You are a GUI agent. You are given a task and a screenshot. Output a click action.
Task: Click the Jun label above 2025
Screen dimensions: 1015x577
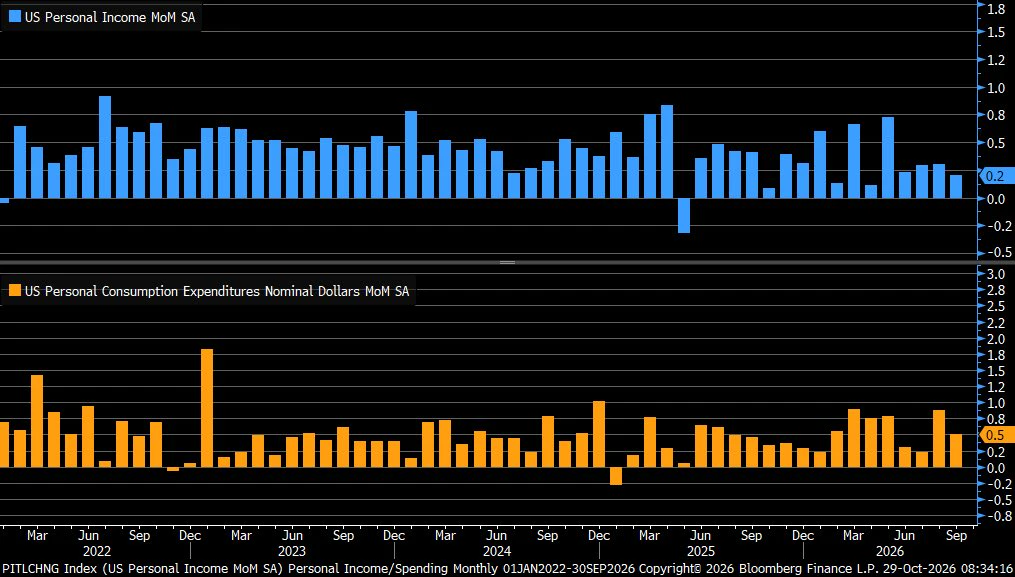(x=700, y=536)
